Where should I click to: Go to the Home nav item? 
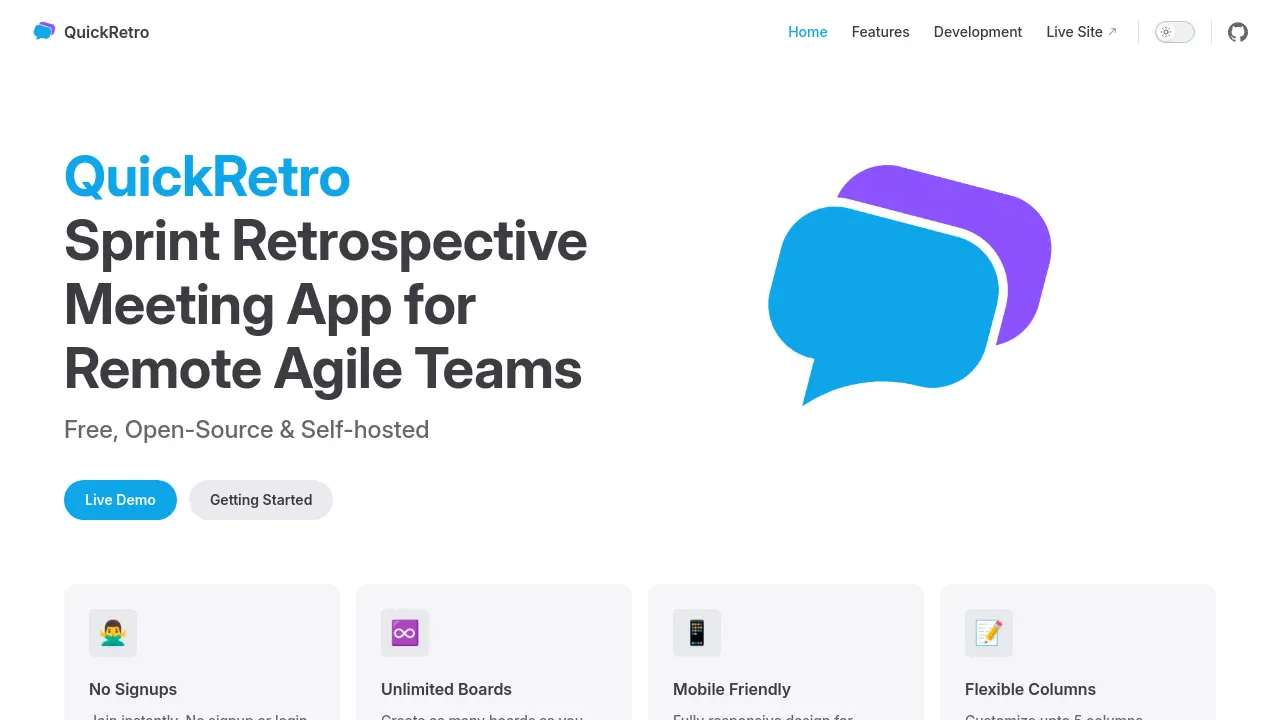pos(808,32)
